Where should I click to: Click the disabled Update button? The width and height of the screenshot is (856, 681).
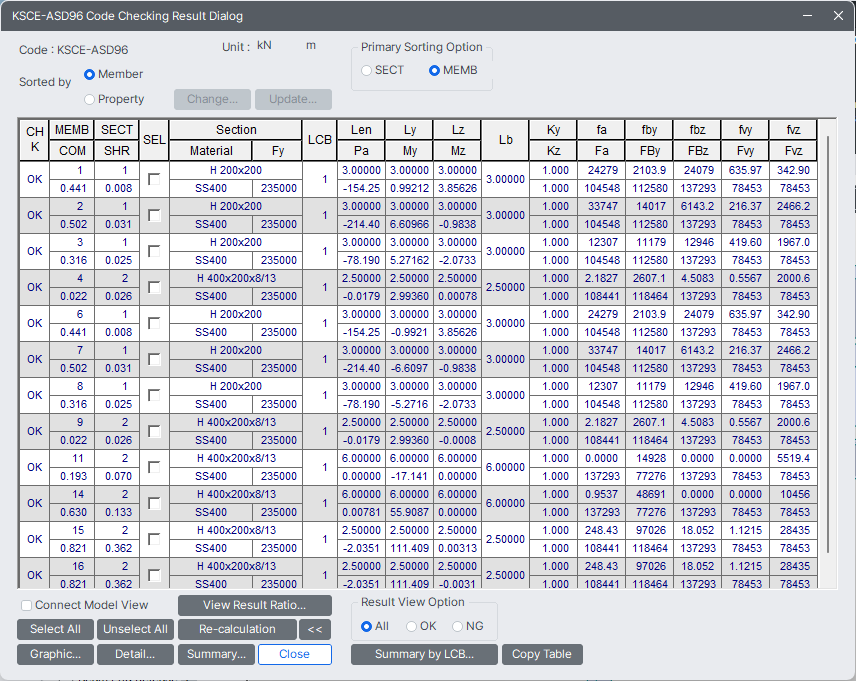point(293,99)
